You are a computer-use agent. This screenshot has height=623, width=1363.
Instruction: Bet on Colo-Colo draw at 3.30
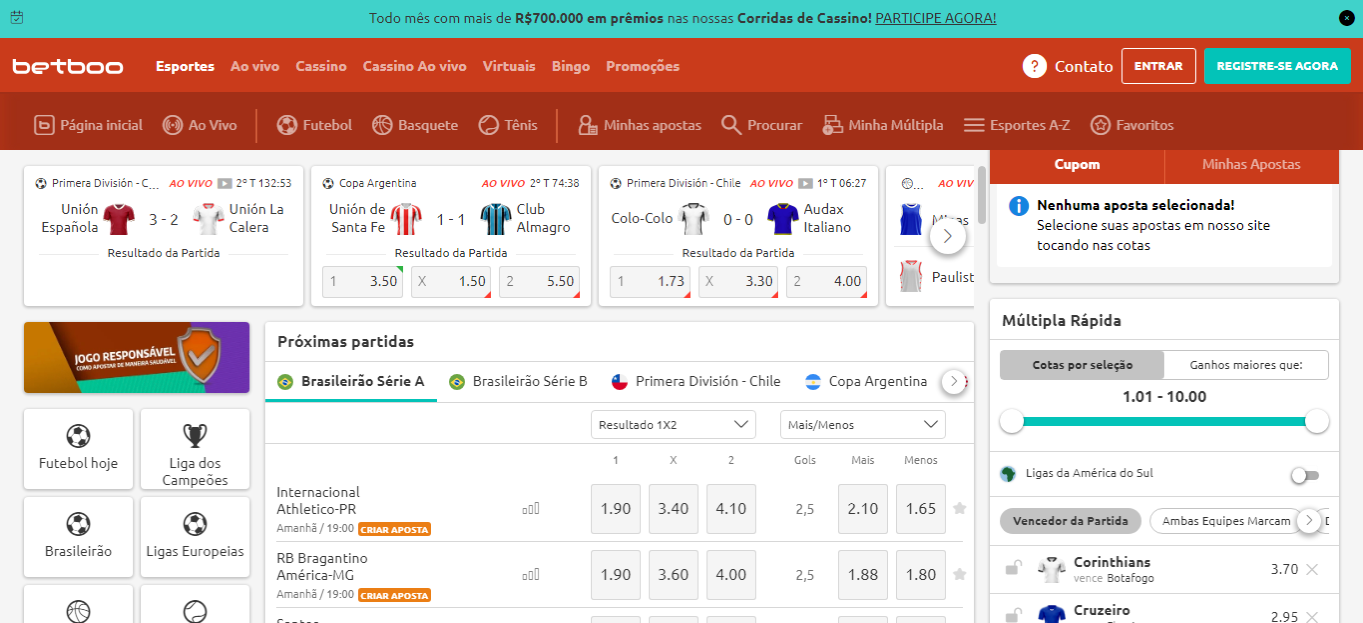click(x=738, y=282)
